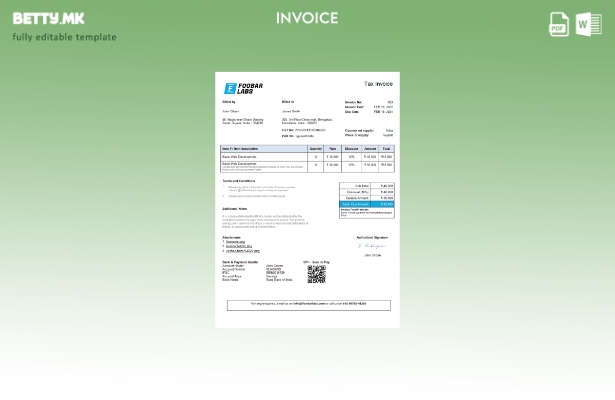Click the Foobar Labs logo
The width and height of the screenshot is (615, 400).
point(243,88)
